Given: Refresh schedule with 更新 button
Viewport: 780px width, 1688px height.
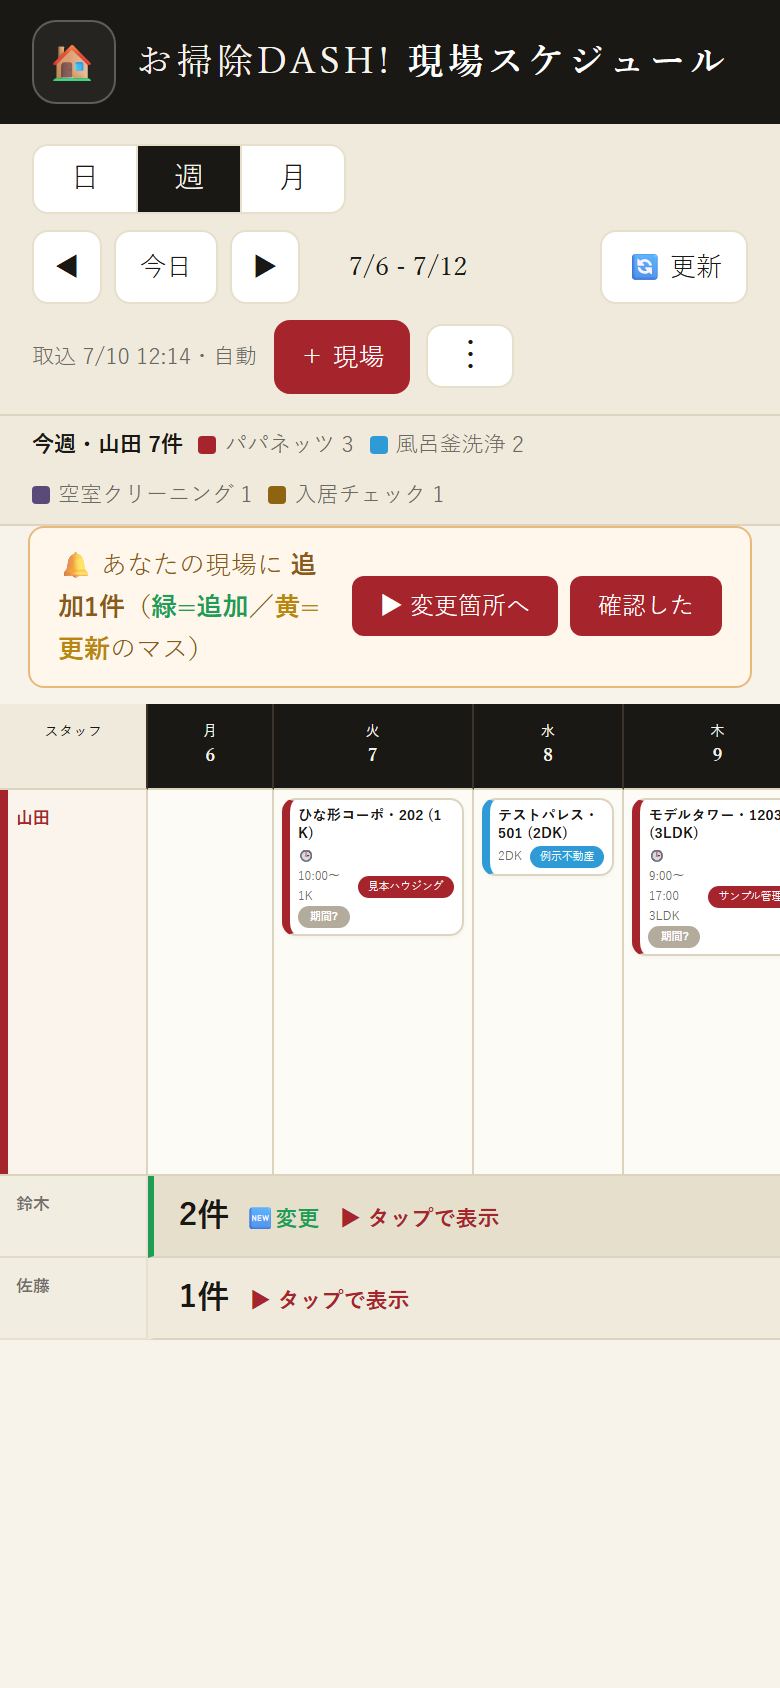Looking at the screenshot, I should click(674, 267).
